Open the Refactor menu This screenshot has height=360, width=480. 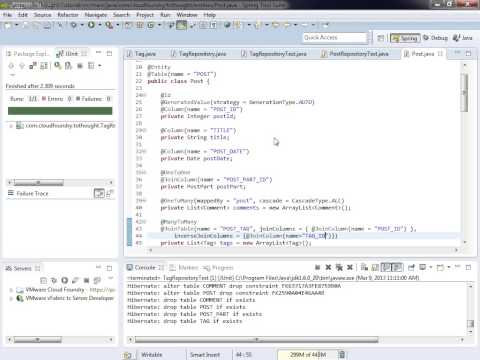click(68, 15)
